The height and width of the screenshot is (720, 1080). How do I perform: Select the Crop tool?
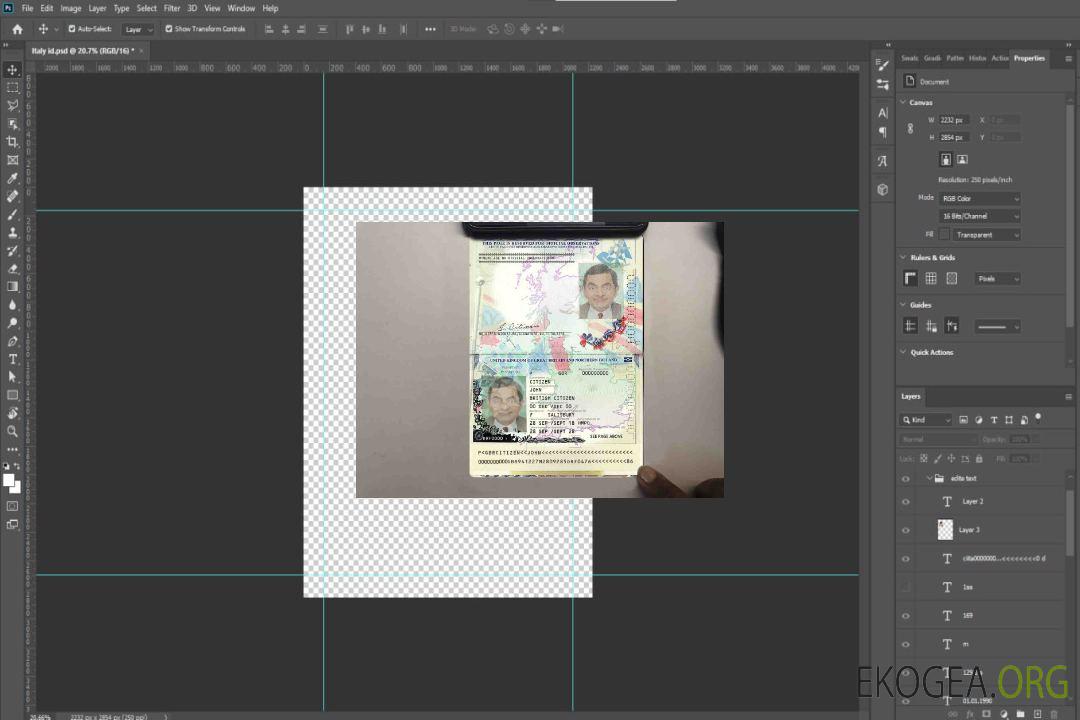pyautogui.click(x=13, y=142)
